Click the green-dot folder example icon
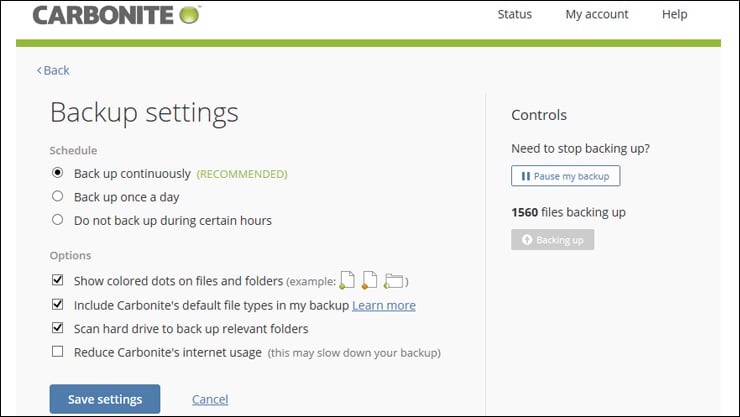 click(x=394, y=281)
